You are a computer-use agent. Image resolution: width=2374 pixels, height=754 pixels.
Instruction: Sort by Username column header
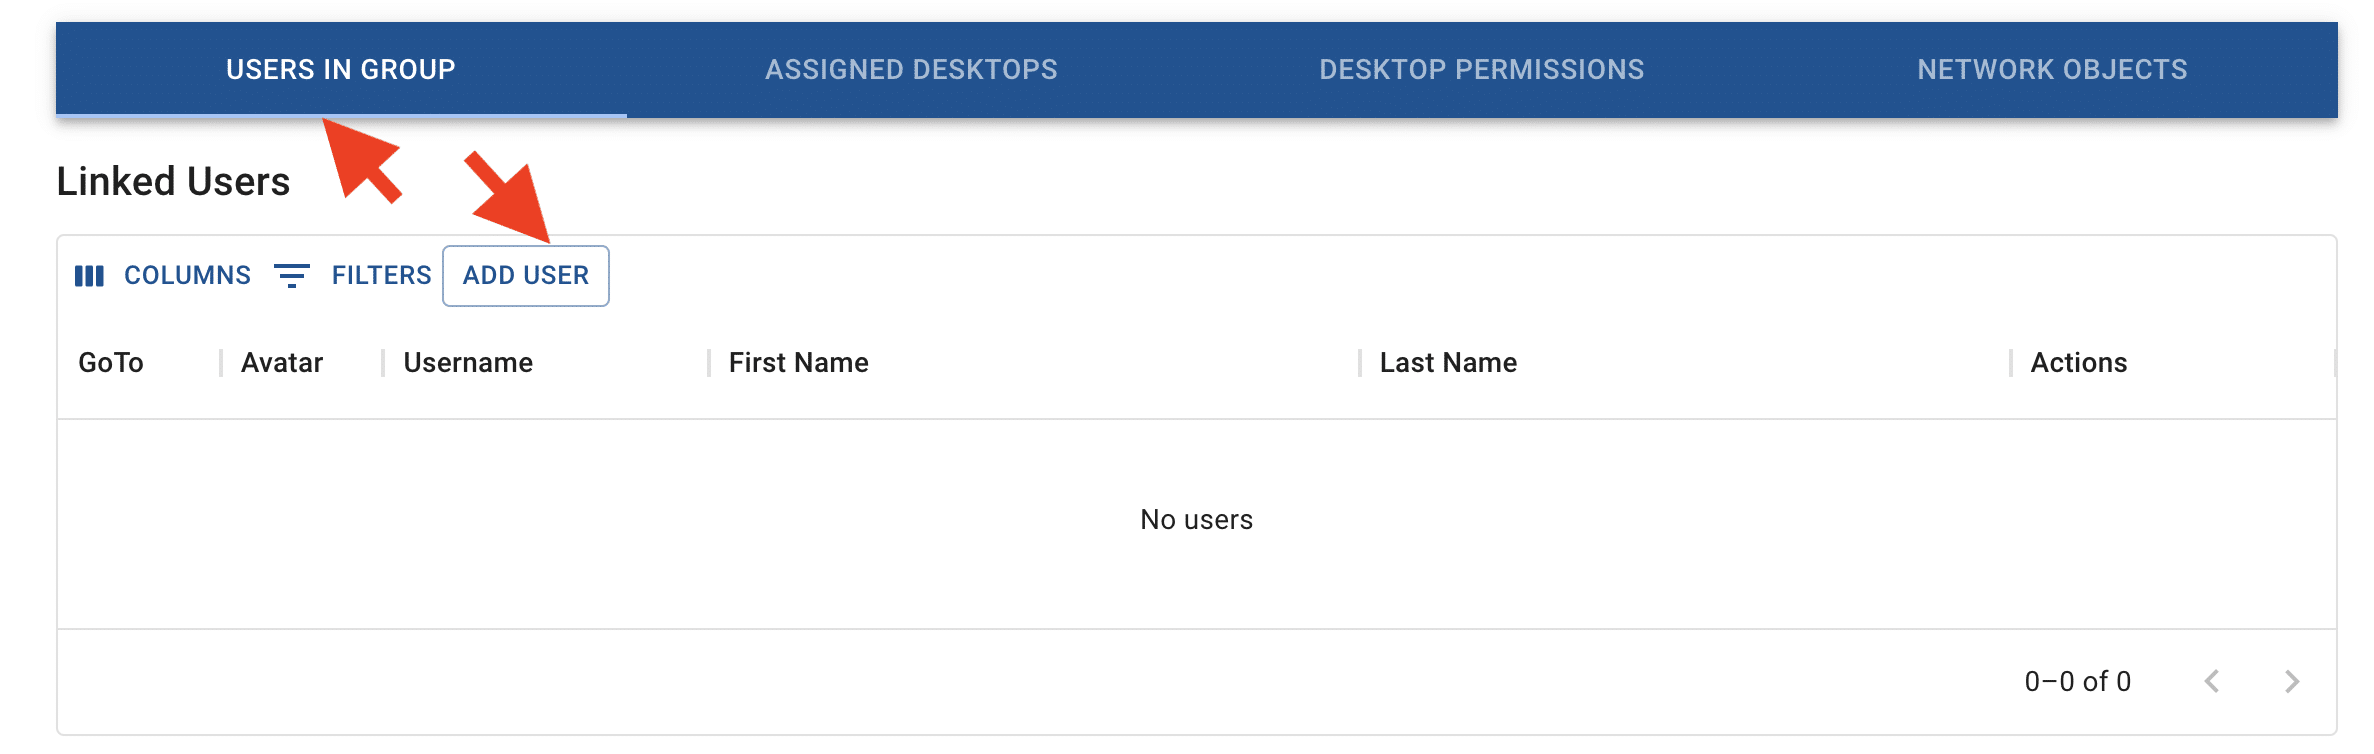click(x=468, y=362)
